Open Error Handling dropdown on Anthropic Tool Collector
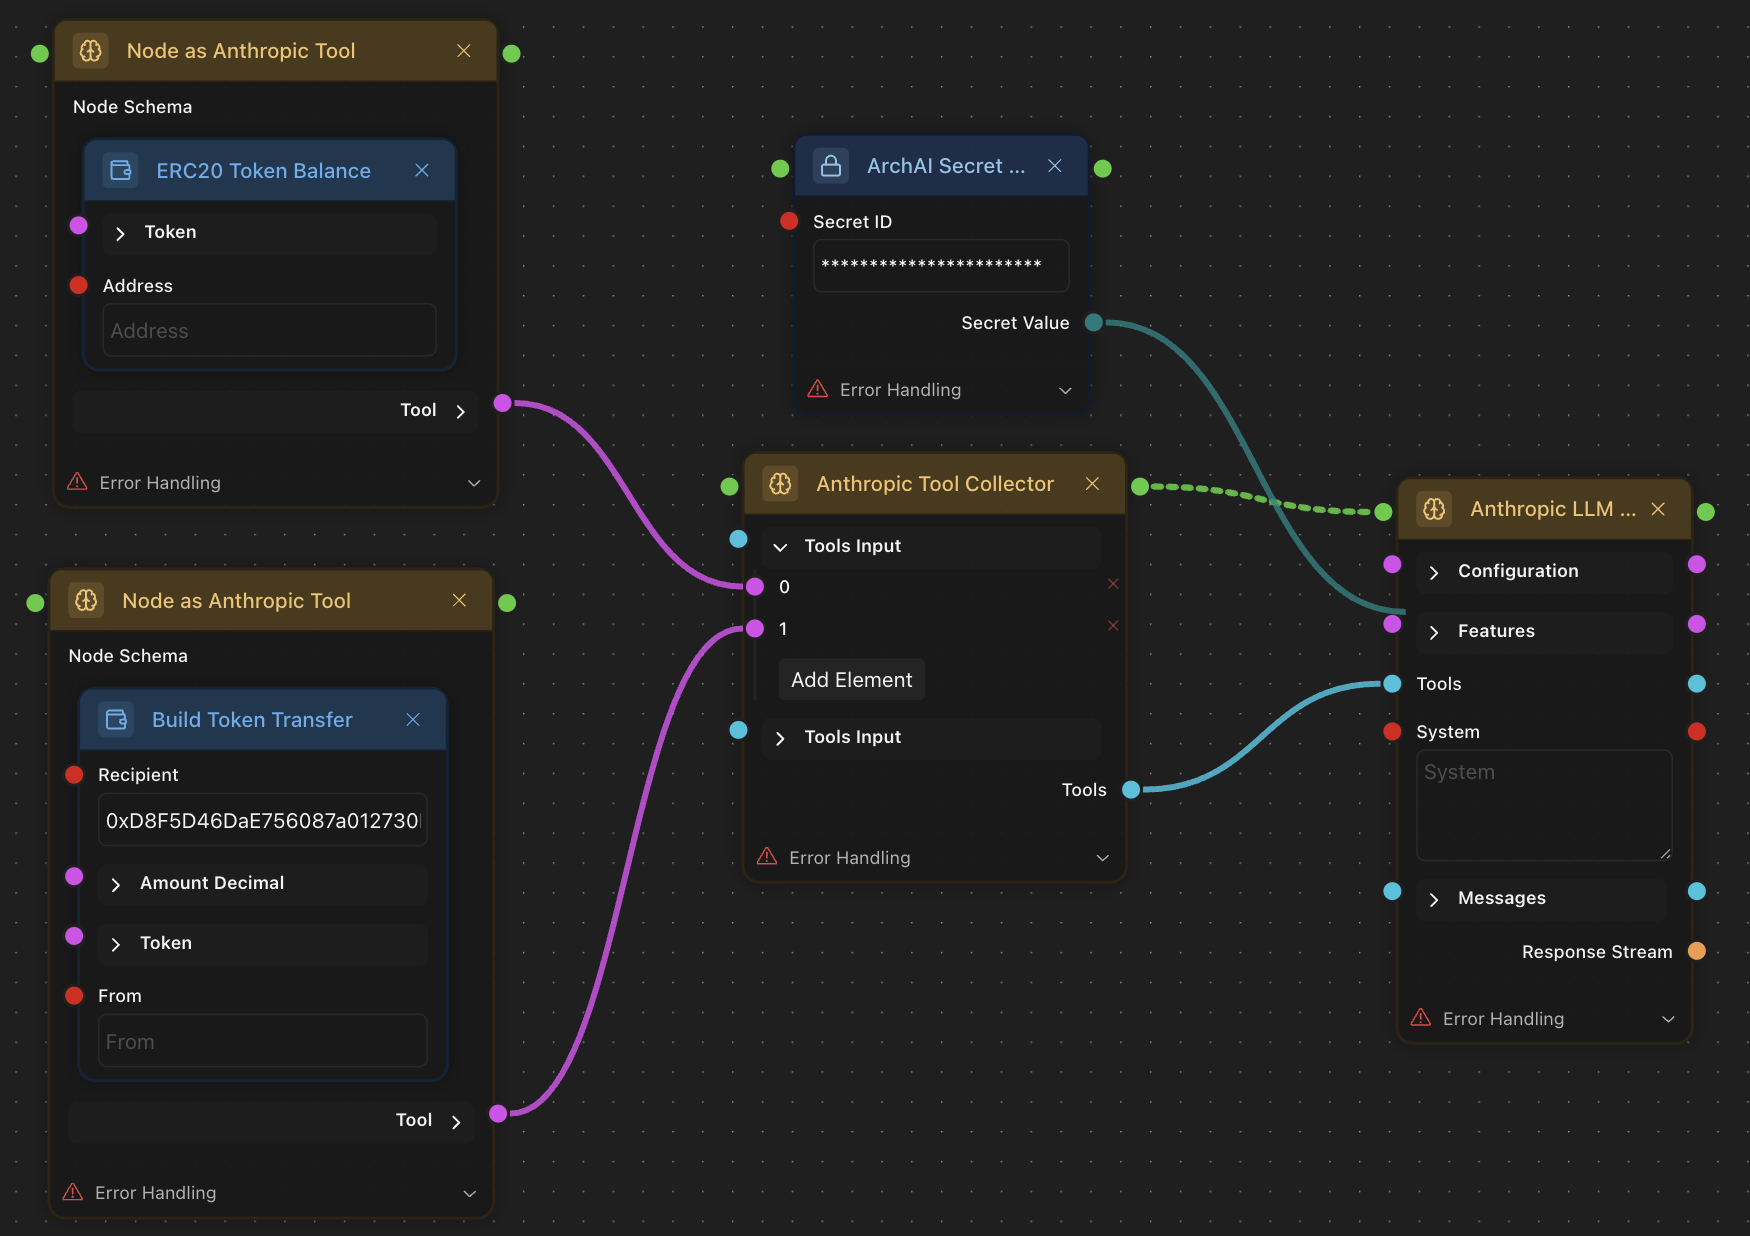1750x1236 pixels. point(1102,858)
